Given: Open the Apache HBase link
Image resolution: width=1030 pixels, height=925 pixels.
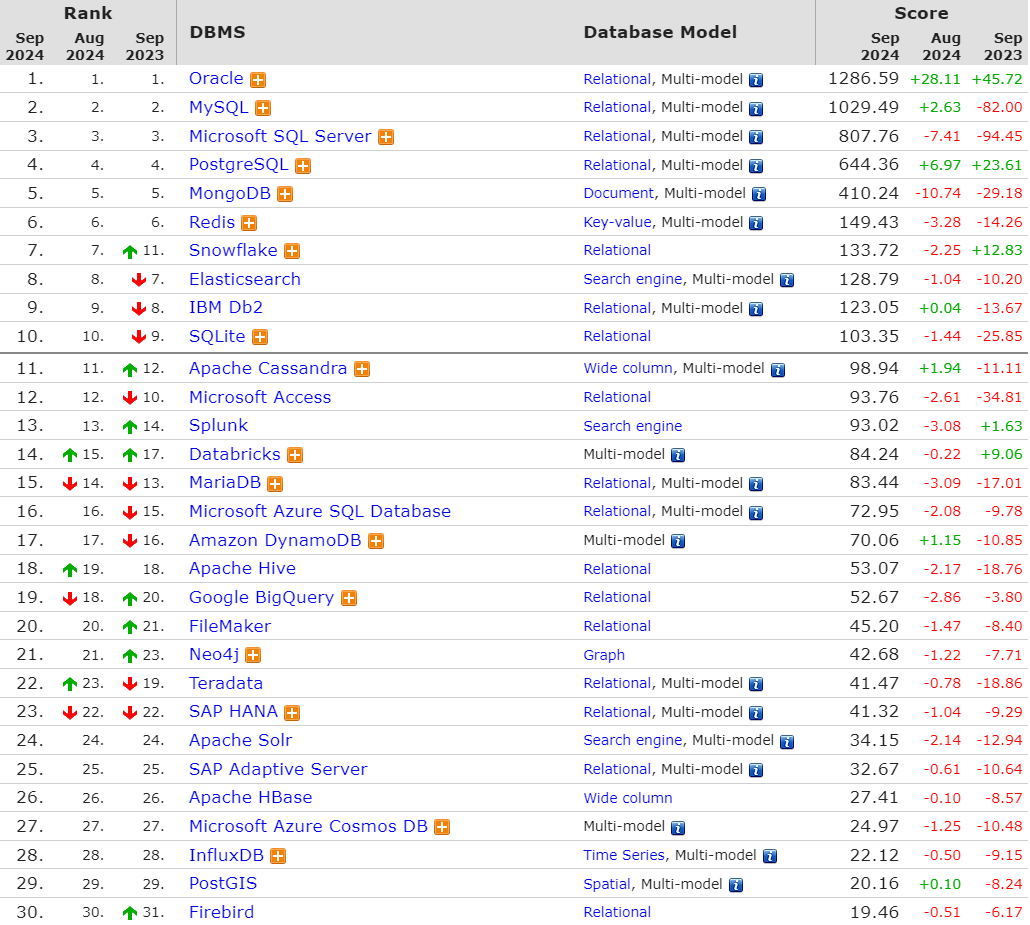Looking at the screenshot, I should 251,798.
